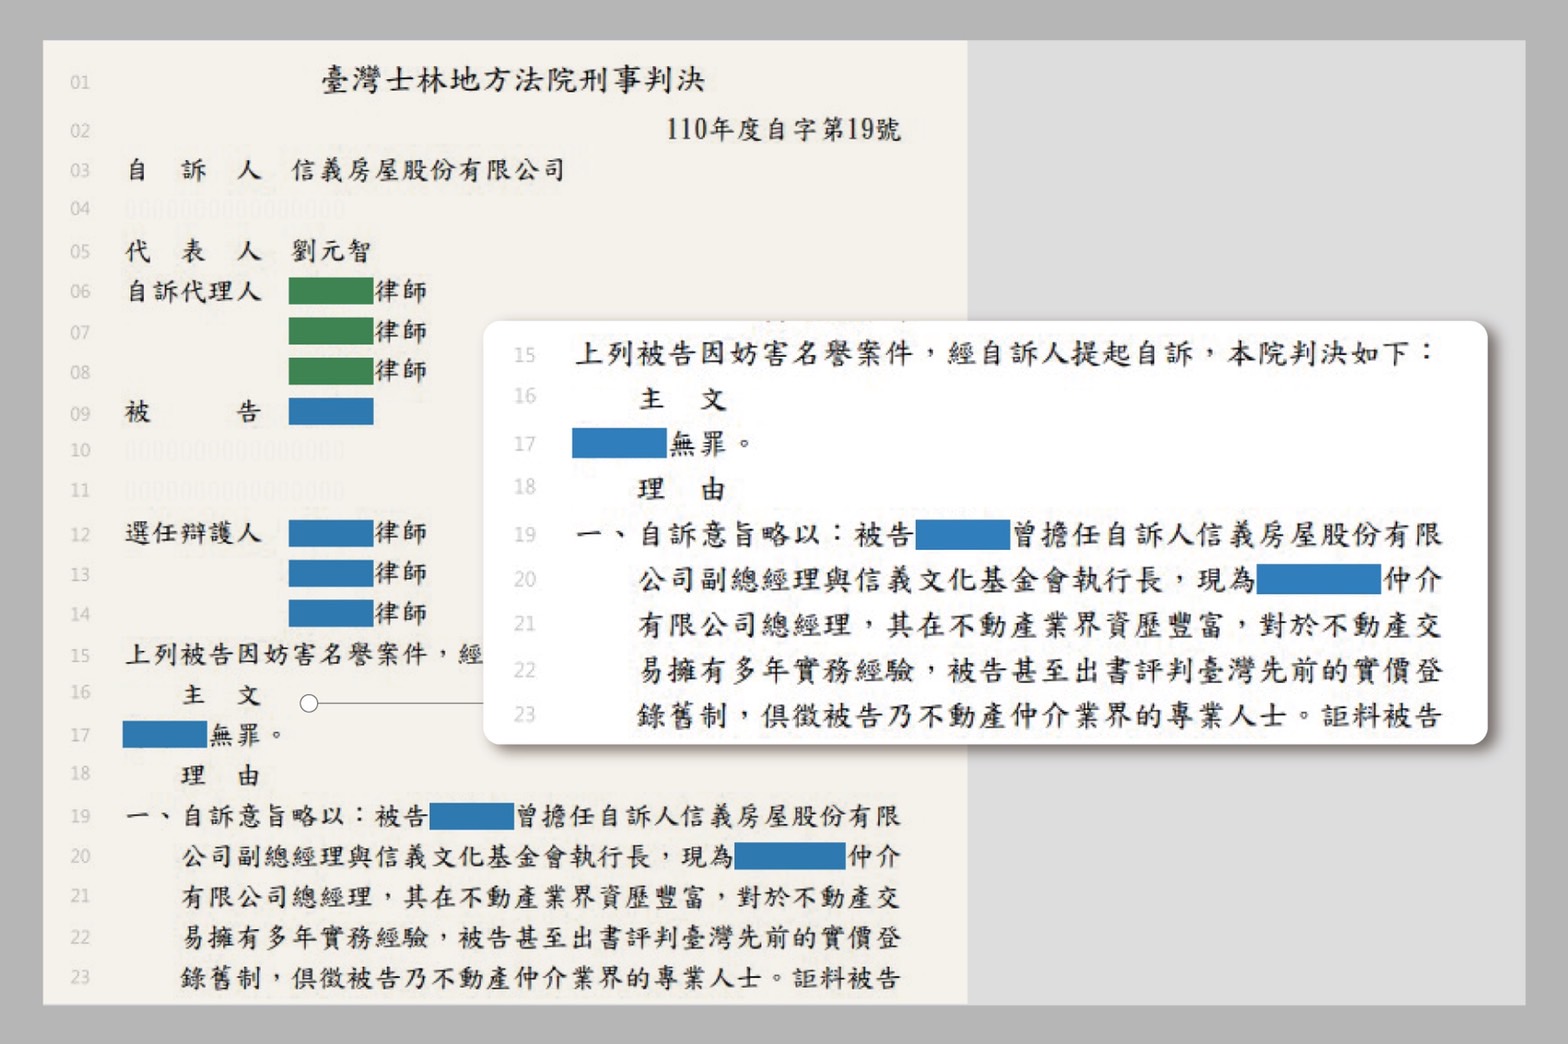Click the blue redaction box on line 13
Viewport: 1568px width, 1044px height.
[x=330, y=573]
